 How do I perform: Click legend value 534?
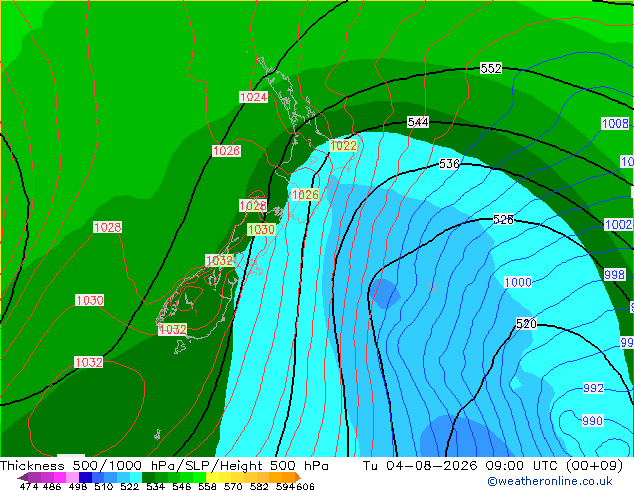156,486
